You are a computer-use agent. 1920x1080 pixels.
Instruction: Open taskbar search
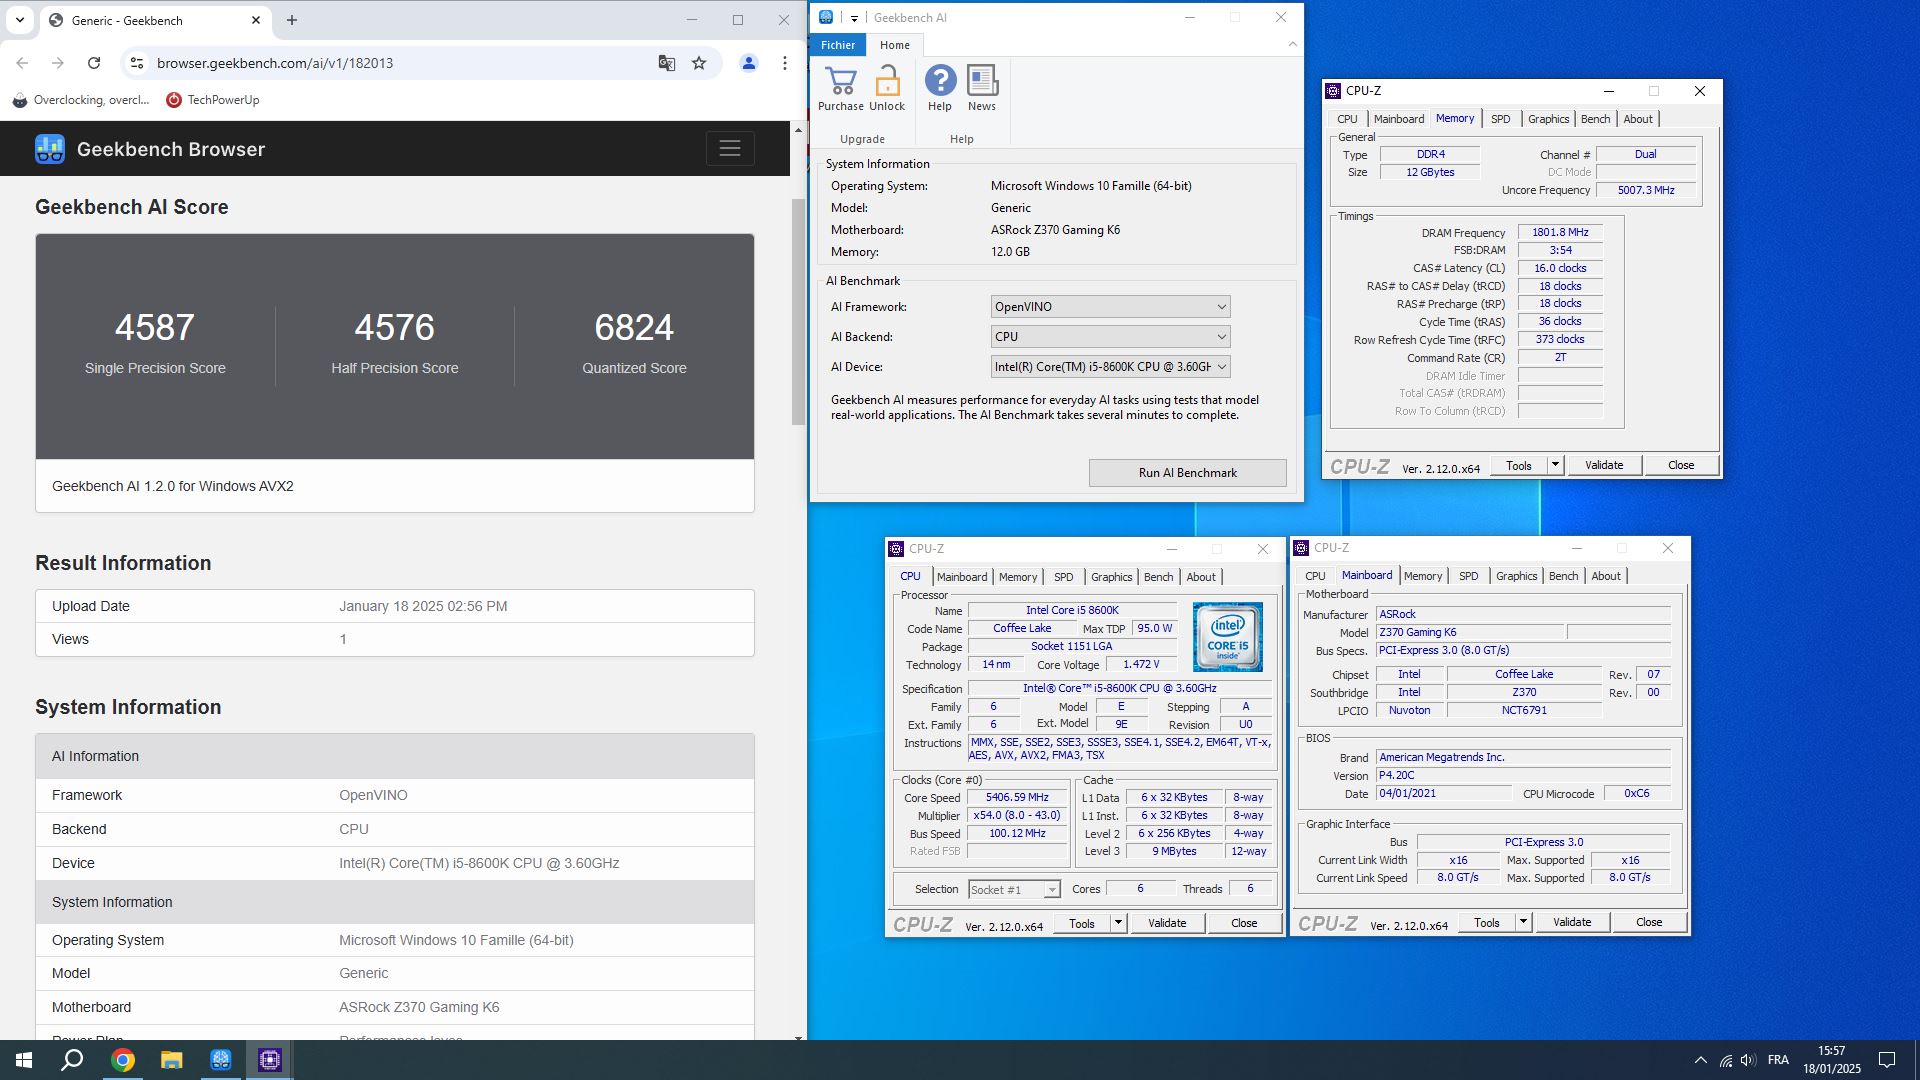click(x=72, y=1060)
